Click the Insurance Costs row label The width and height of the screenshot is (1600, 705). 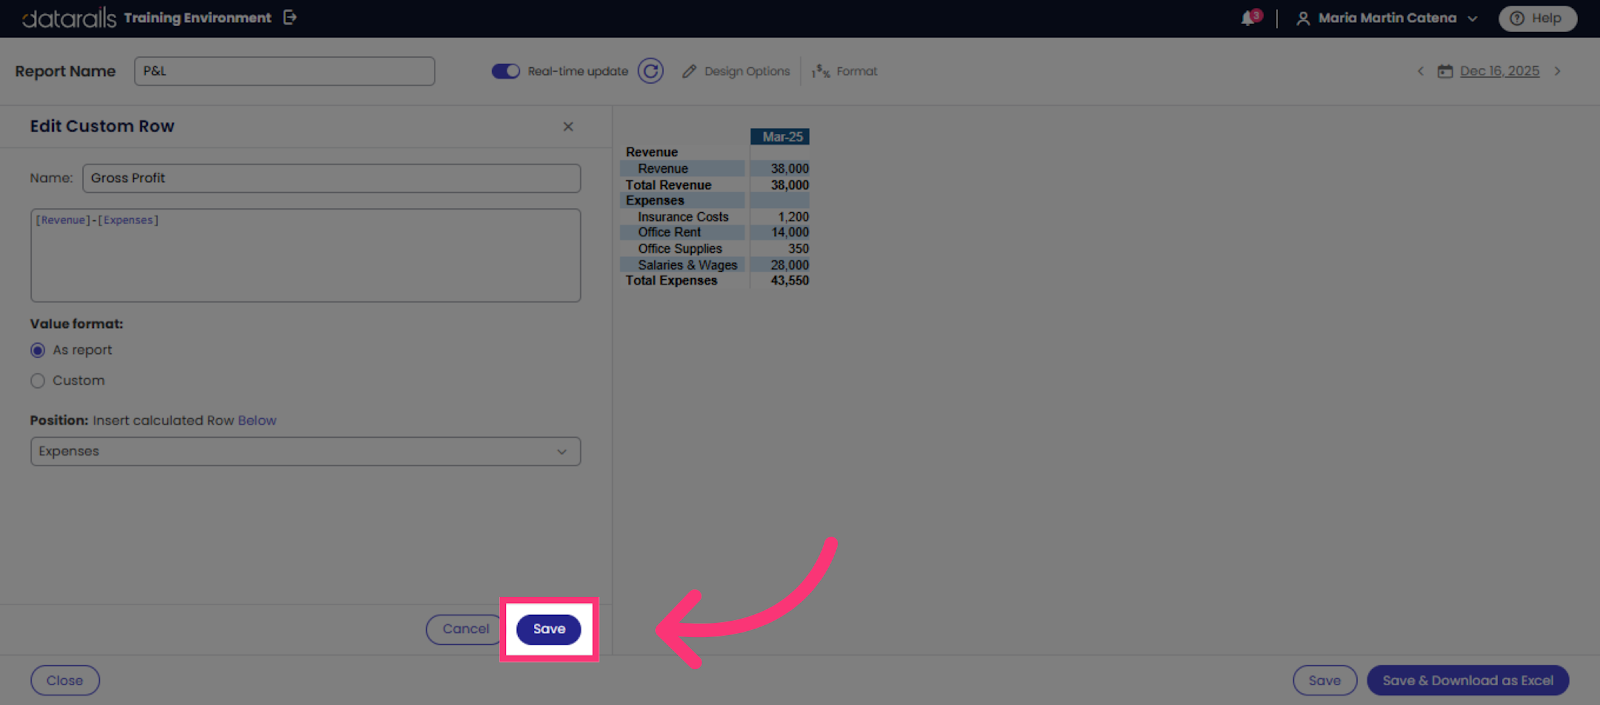click(x=683, y=217)
